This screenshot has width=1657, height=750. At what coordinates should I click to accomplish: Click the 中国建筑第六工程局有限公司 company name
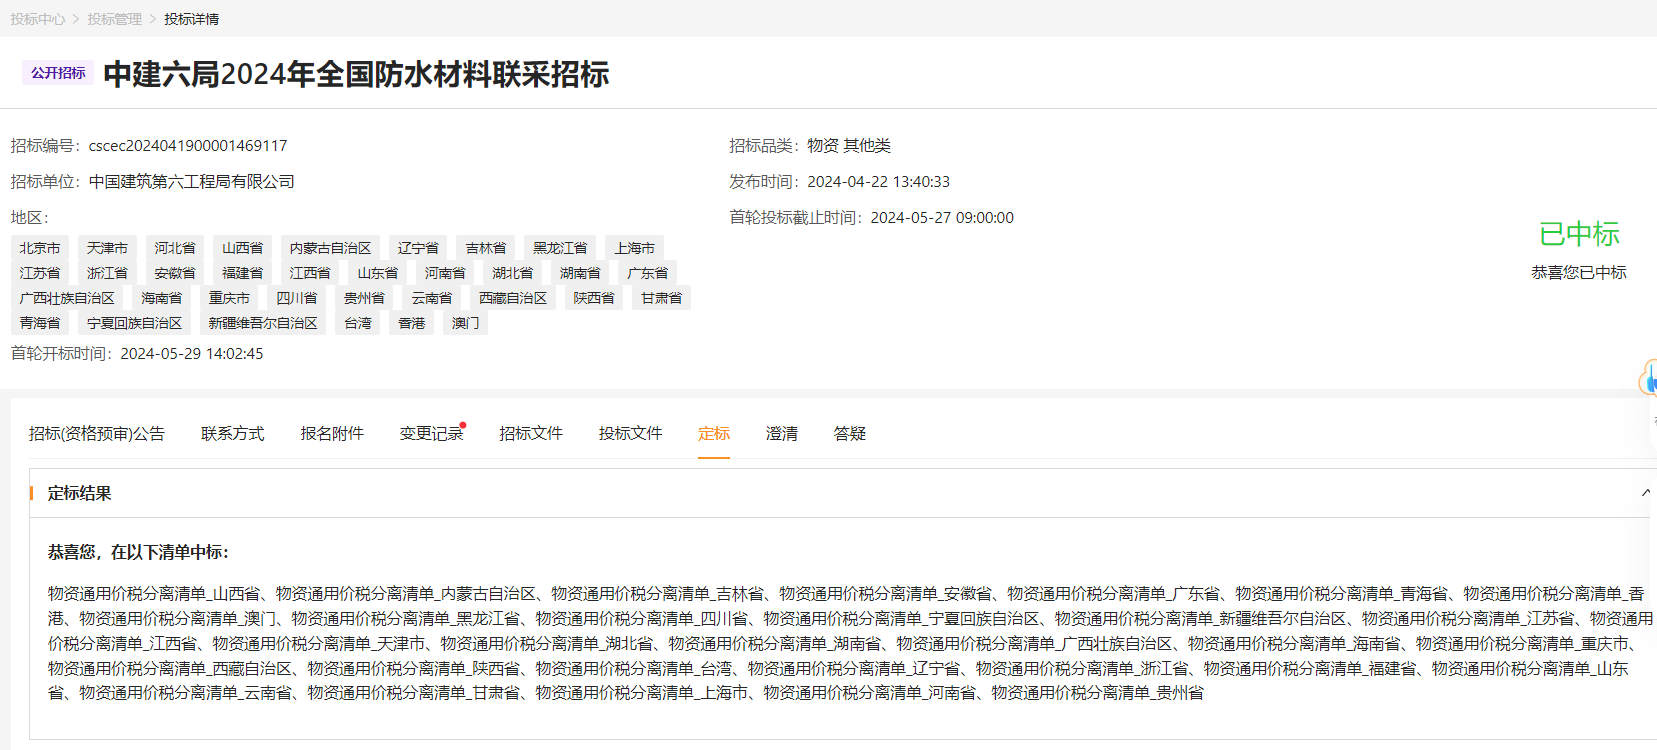pos(192,182)
